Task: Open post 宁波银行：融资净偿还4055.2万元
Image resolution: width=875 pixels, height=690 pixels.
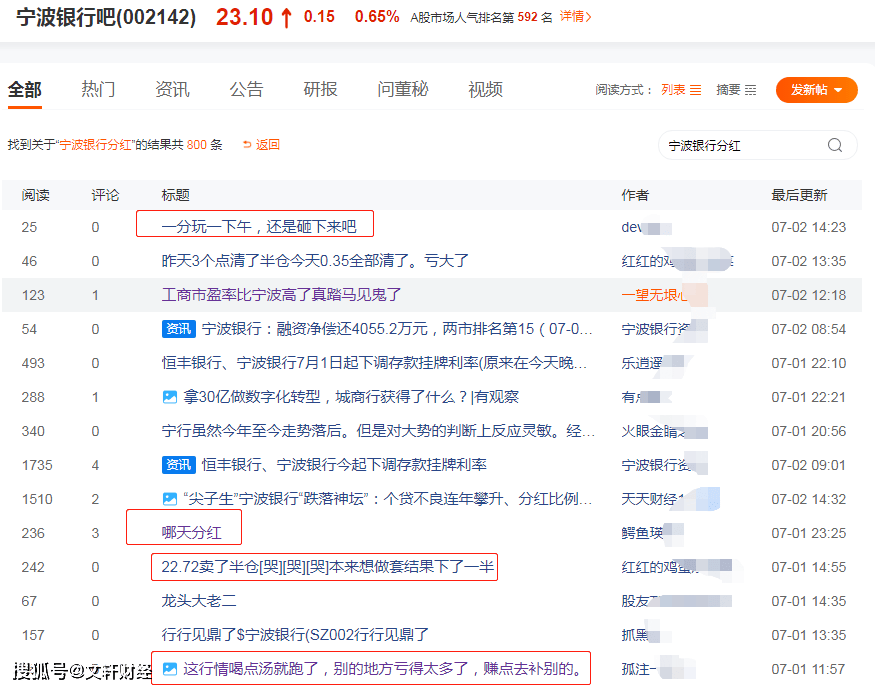Action: click(x=397, y=329)
